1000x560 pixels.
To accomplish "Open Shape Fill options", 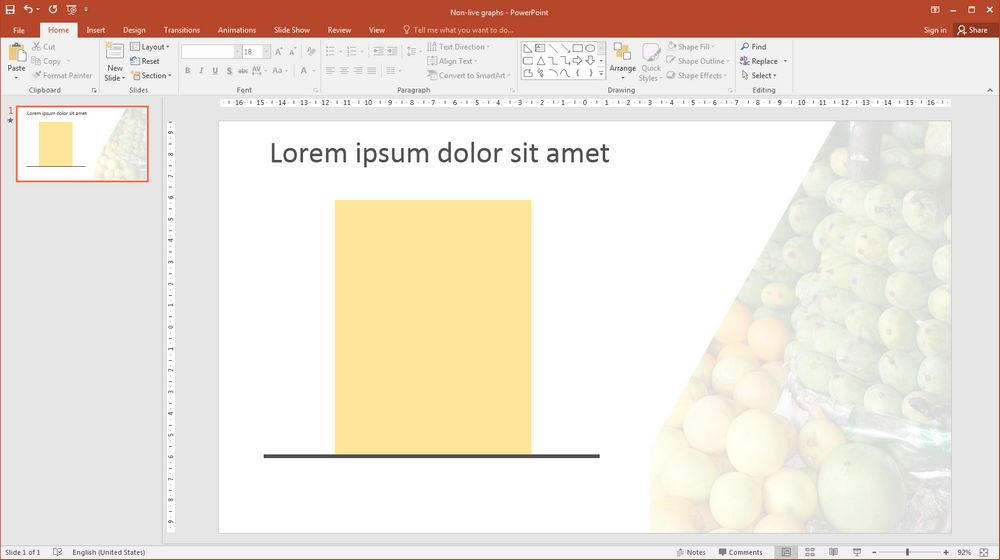I will 691,47.
